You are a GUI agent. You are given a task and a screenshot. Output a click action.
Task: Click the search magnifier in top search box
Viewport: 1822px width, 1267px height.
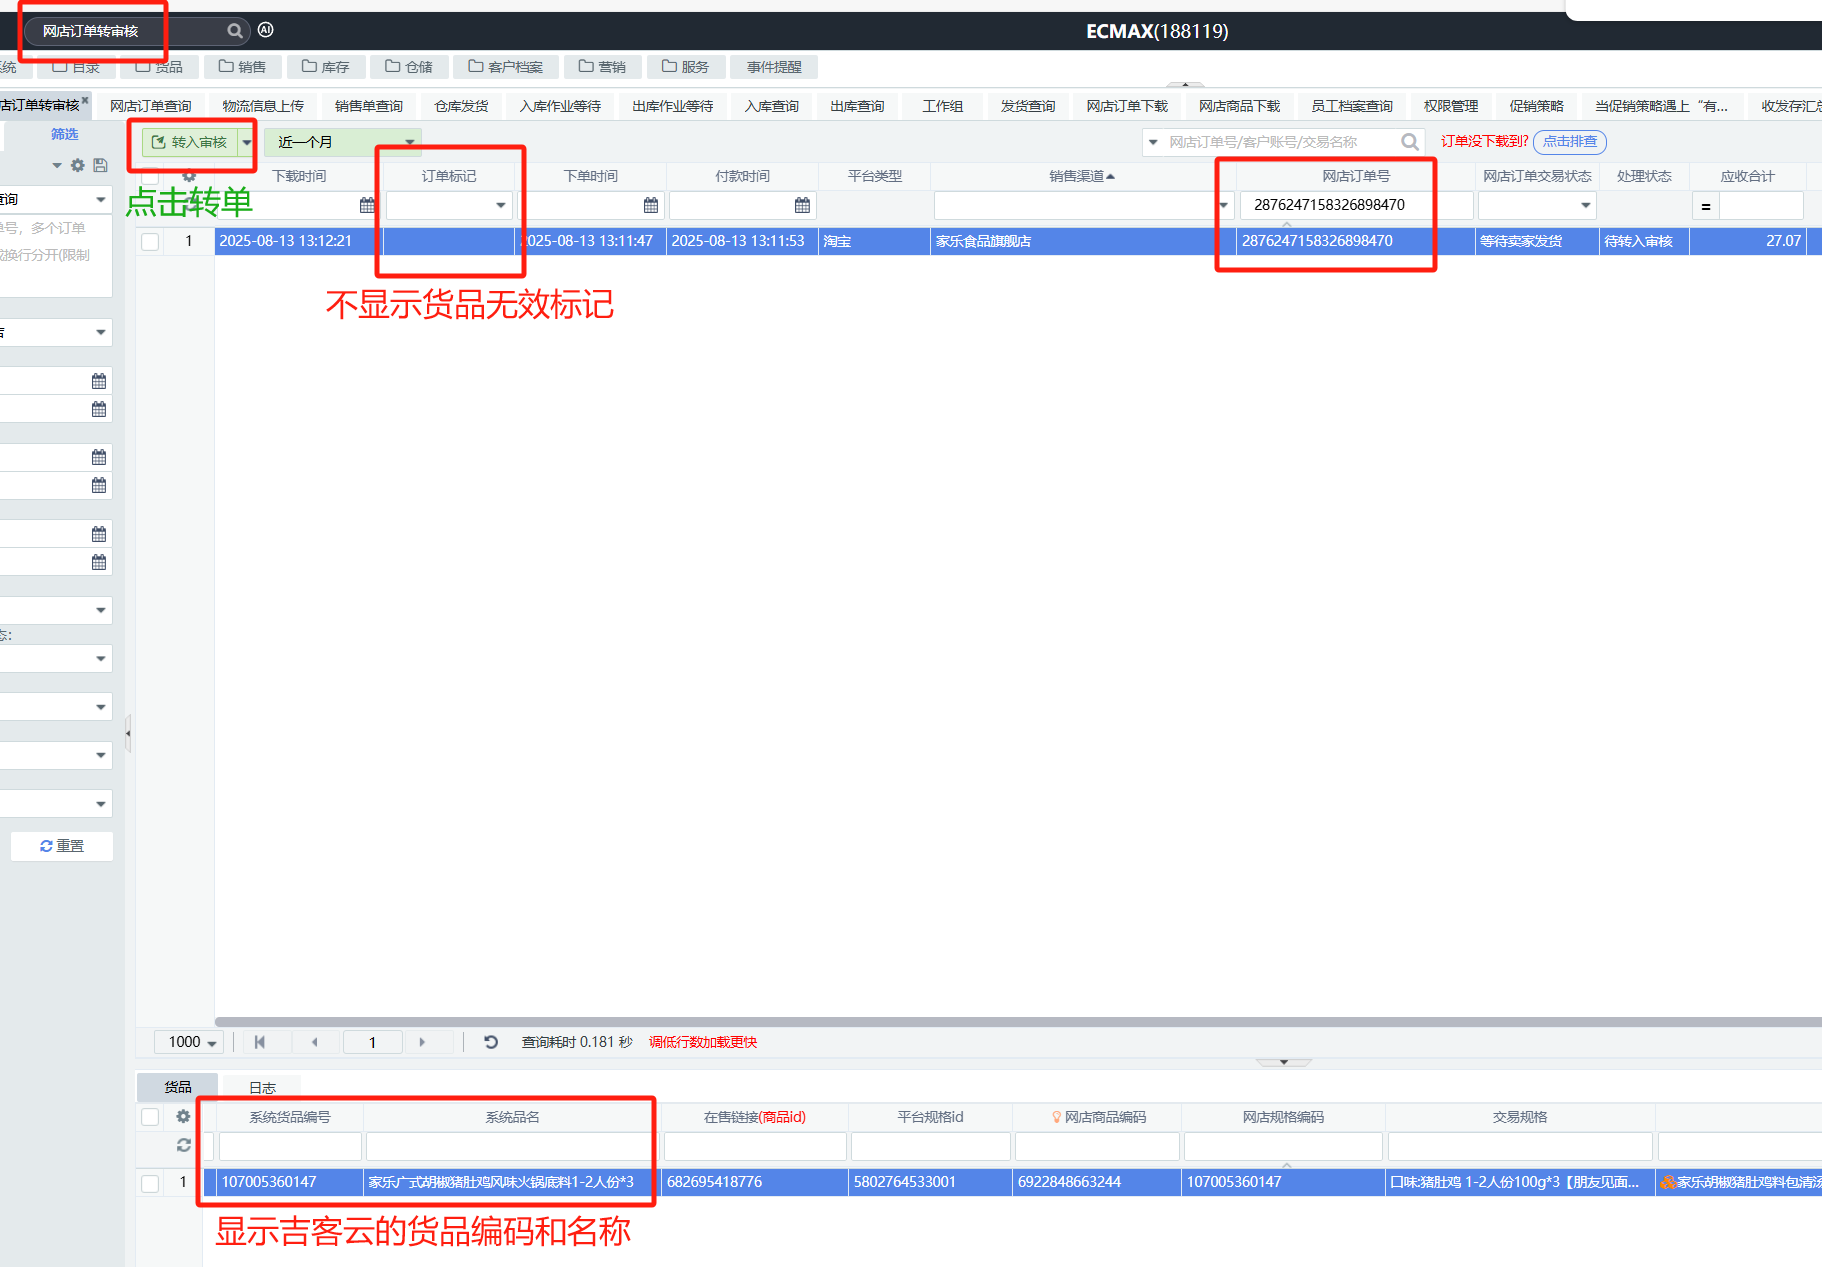pos(235,31)
